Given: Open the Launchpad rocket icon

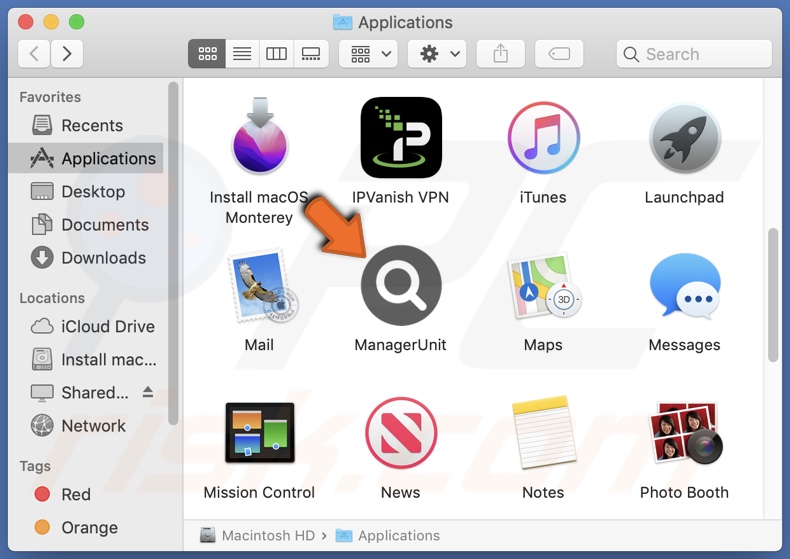Looking at the screenshot, I should point(685,138).
